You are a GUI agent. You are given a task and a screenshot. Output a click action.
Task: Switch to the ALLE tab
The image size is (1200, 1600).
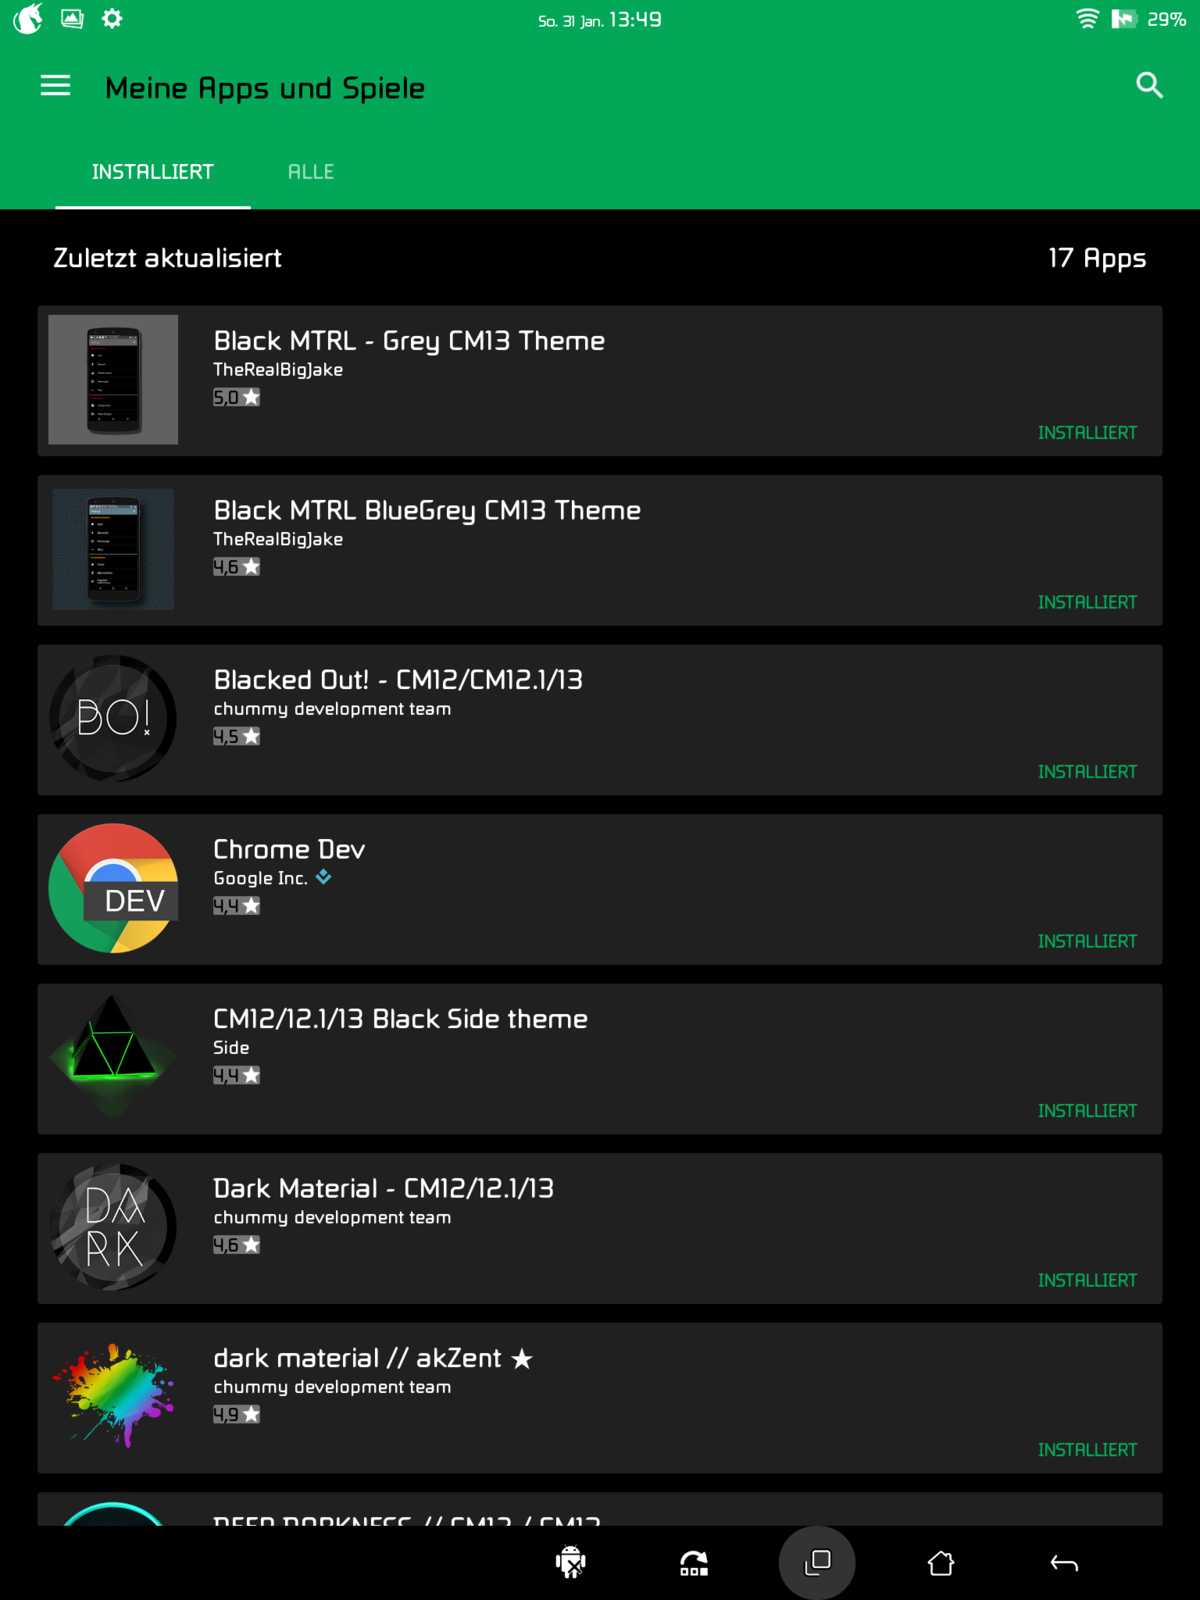(311, 172)
